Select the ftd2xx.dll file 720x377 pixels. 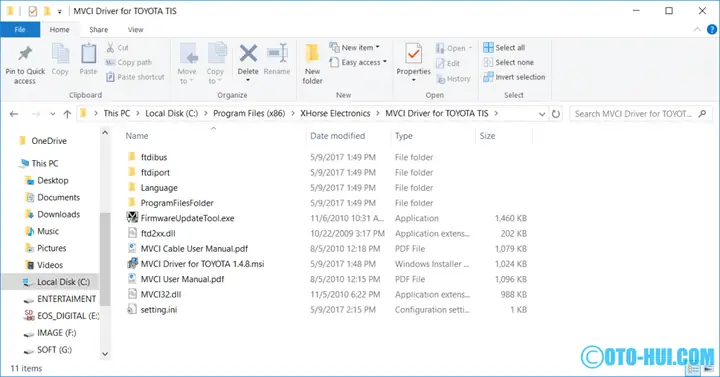(x=158, y=233)
